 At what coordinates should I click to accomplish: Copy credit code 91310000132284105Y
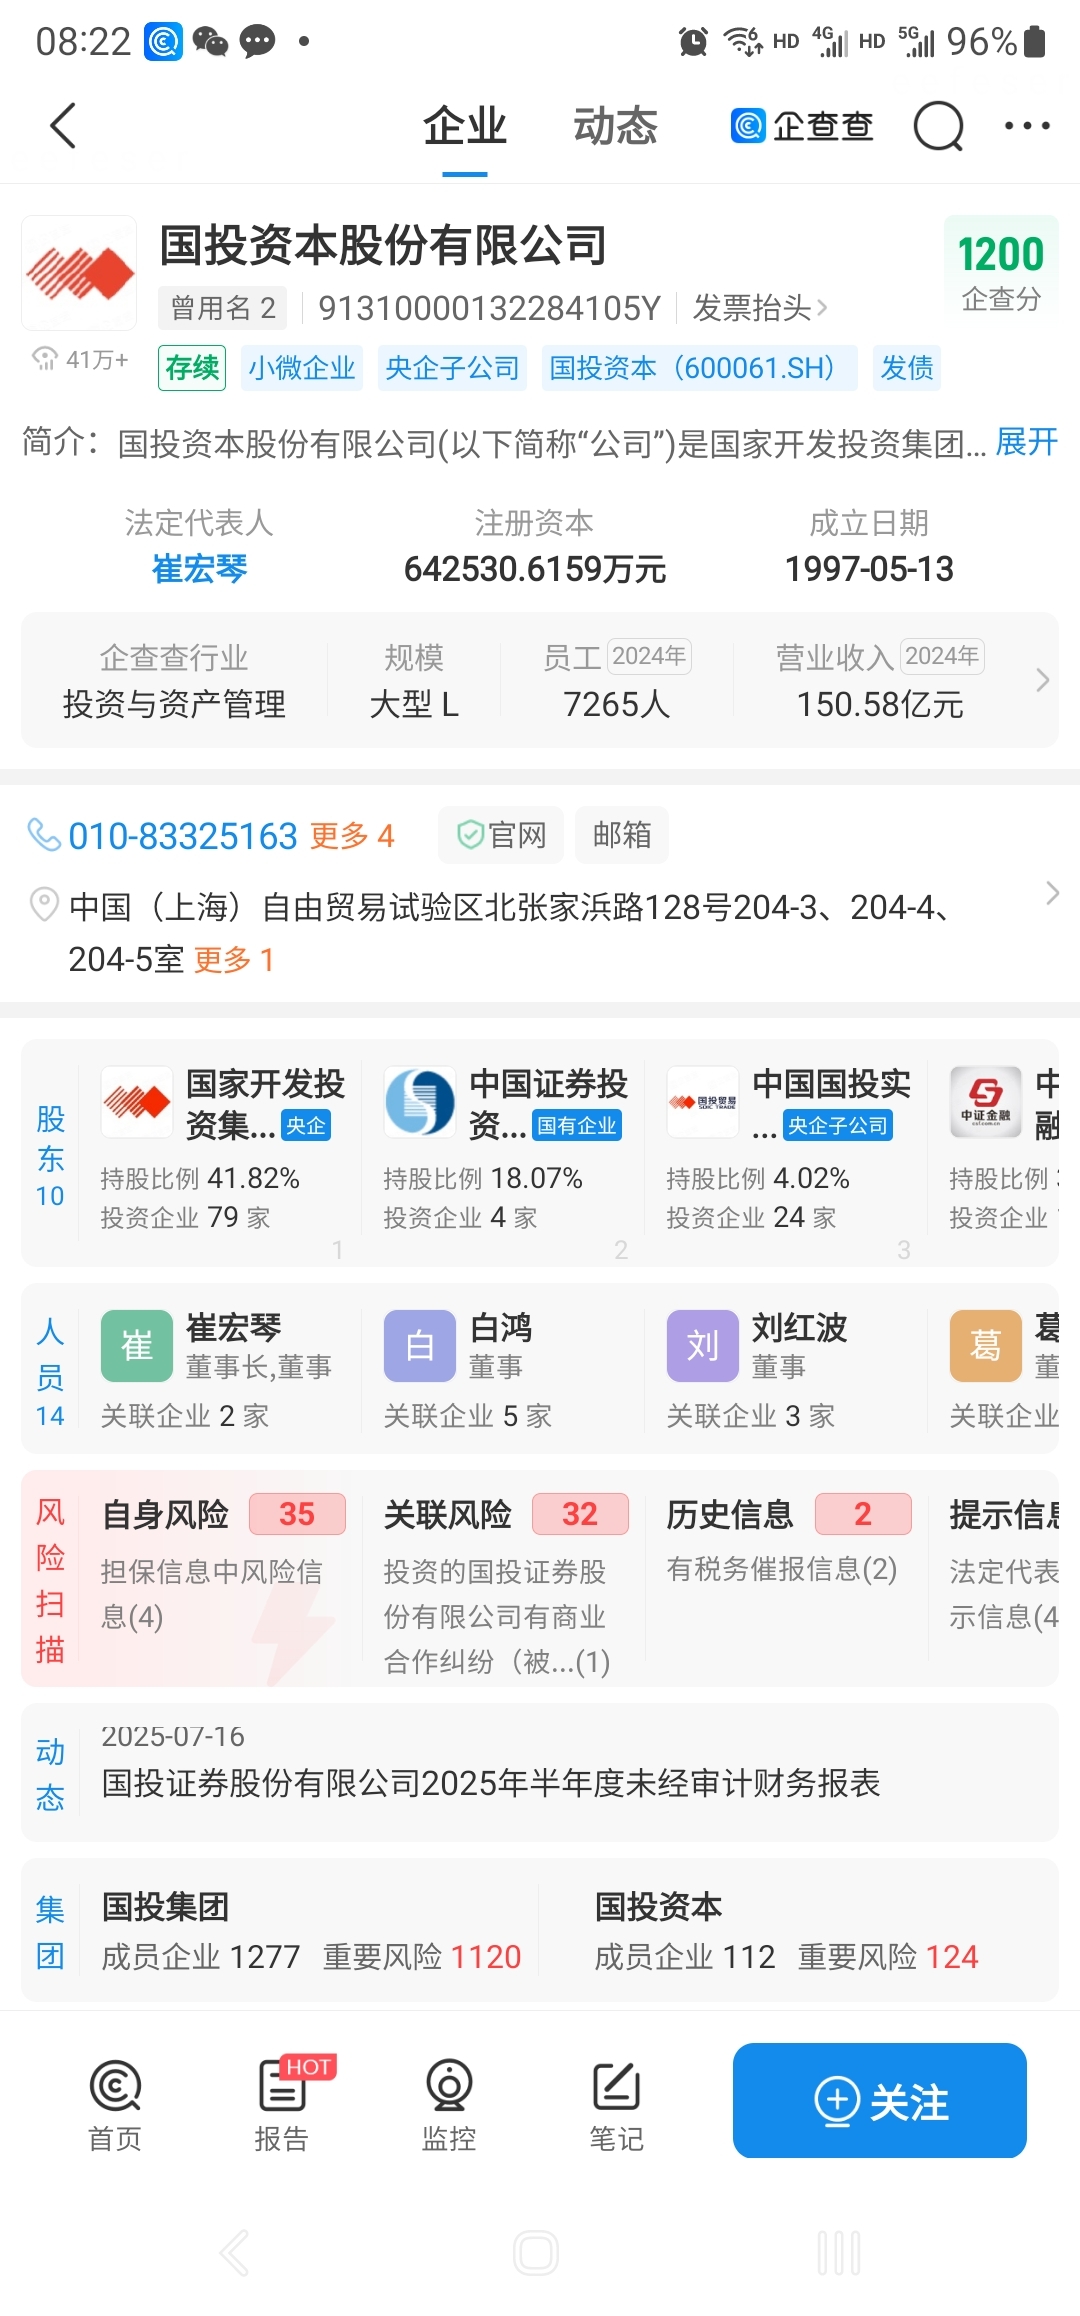click(x=489, y=308)
